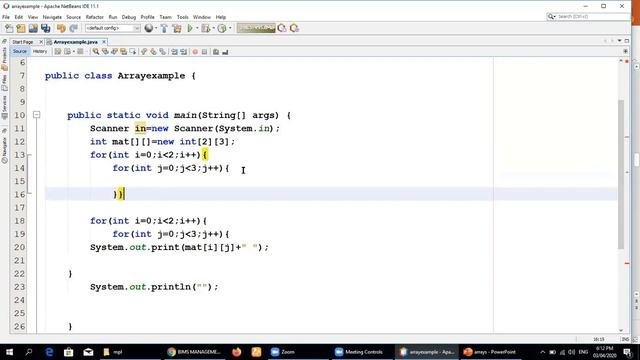
Task: Click the Build Project hammer icon
Action: [164, 28]
